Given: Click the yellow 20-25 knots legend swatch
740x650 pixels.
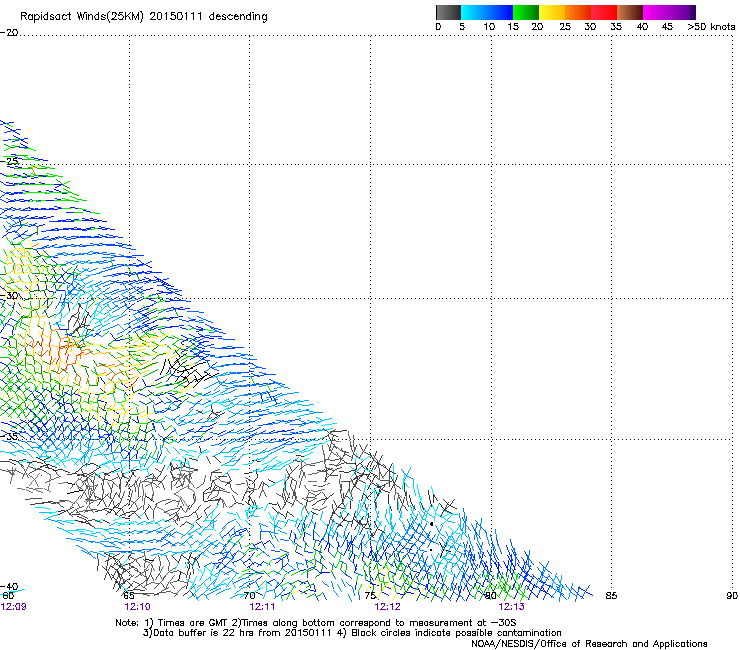Looking at the screenshot, I should [x=552, y=12].
